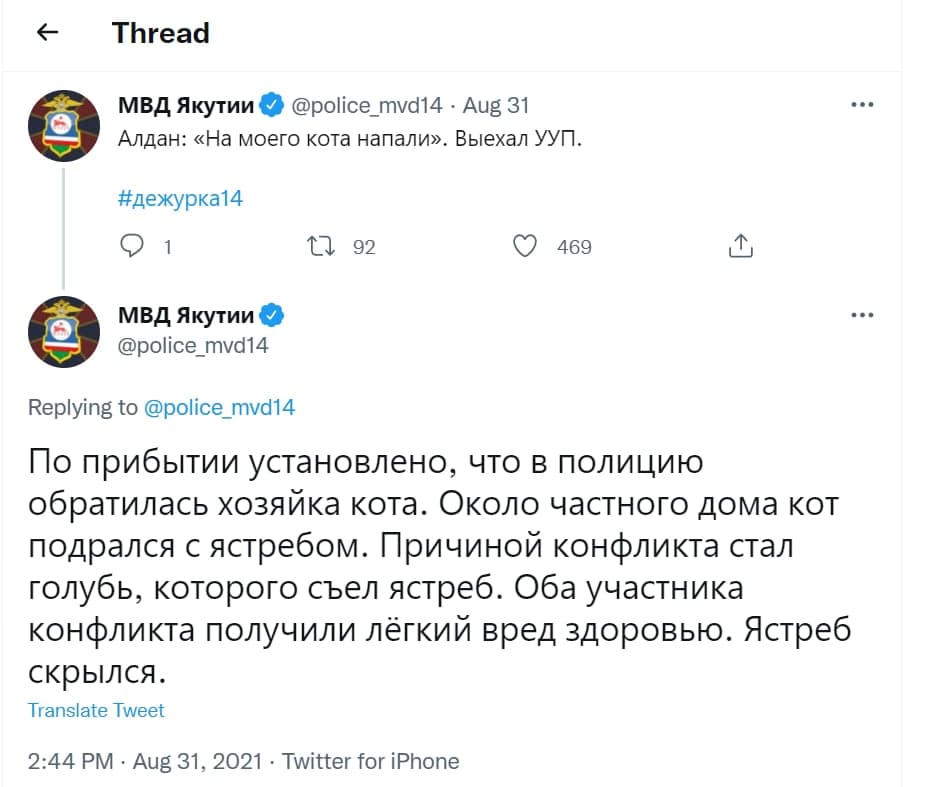Open the МВД Якутии name in the first tweet

(187, 105)
